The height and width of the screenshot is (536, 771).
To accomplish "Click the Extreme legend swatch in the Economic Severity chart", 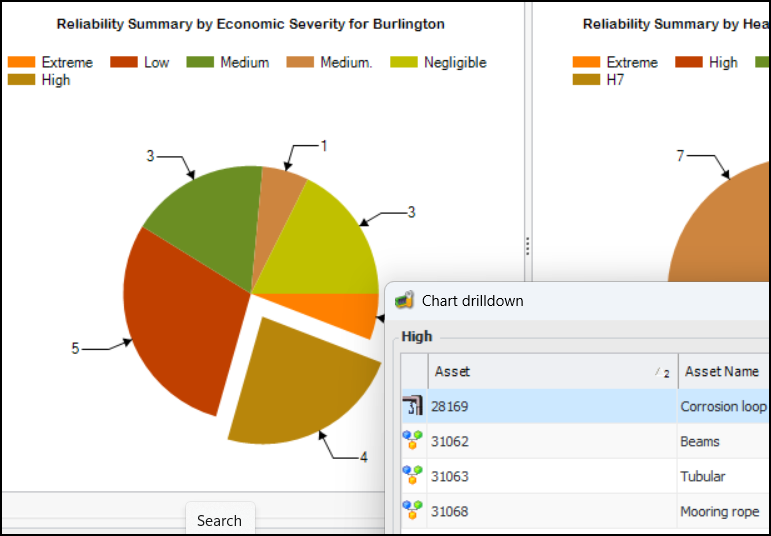I will tap(22, 62).
